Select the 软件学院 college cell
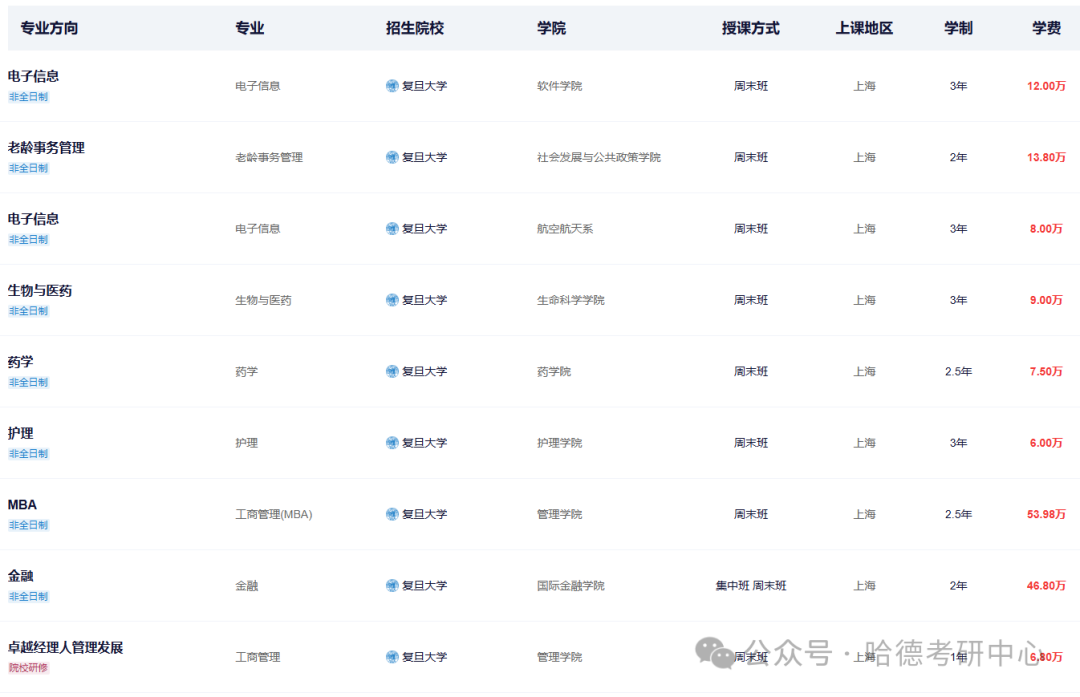Image resolution: width=1080 pixels, height=697 pixels. pos(559,86)
